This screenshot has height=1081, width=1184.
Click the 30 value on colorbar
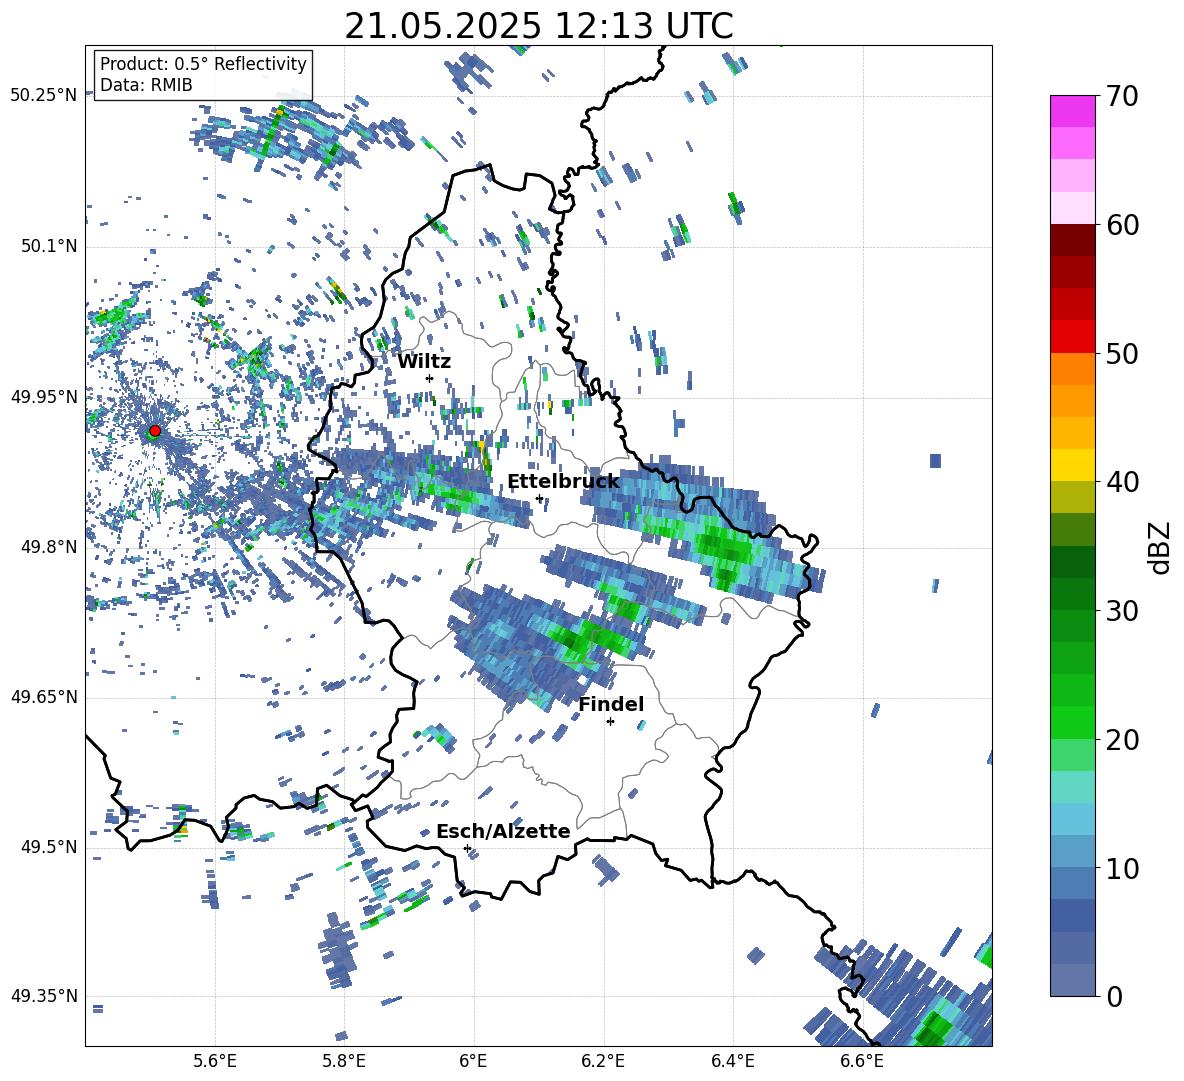(1121, 611)
